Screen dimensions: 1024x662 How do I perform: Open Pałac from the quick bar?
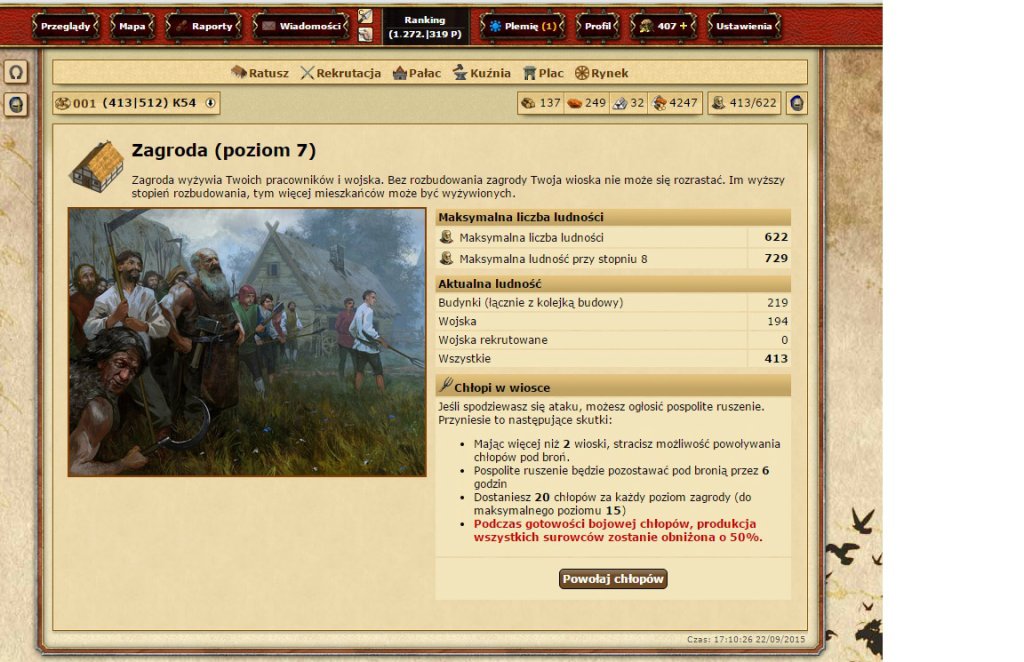pyautogui.click(x=417, y=72)
